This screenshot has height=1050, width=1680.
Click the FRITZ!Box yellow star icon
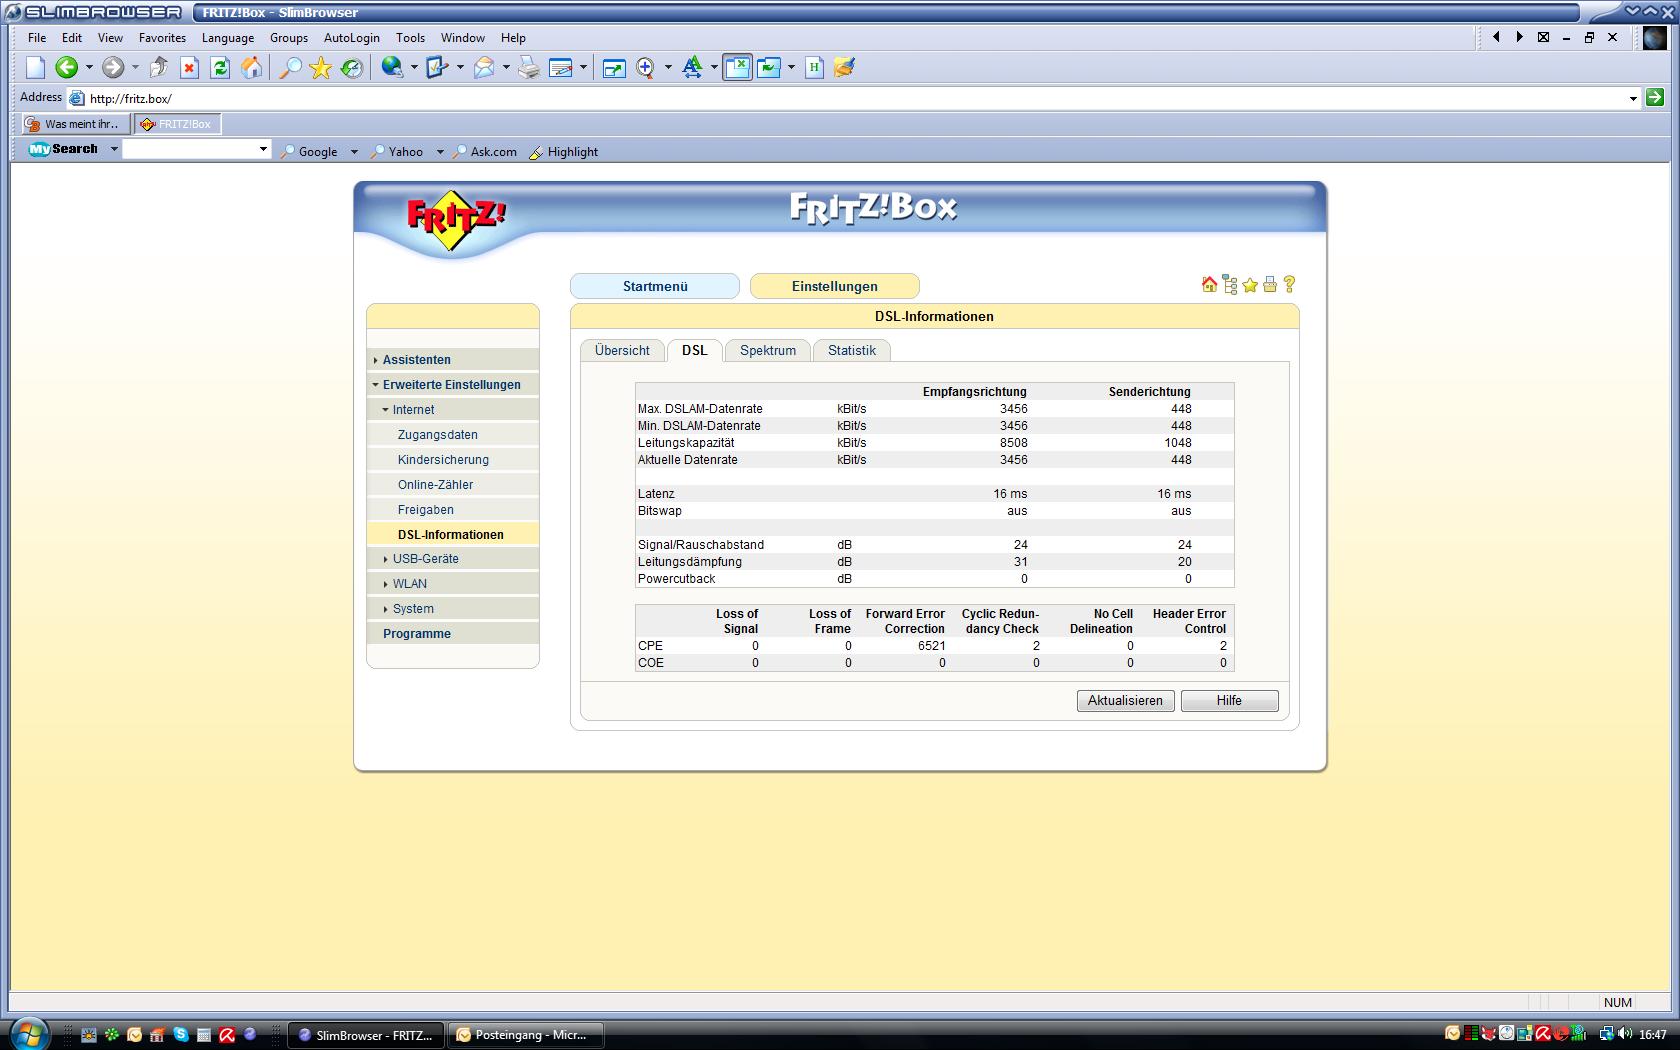coord(1250,285)
